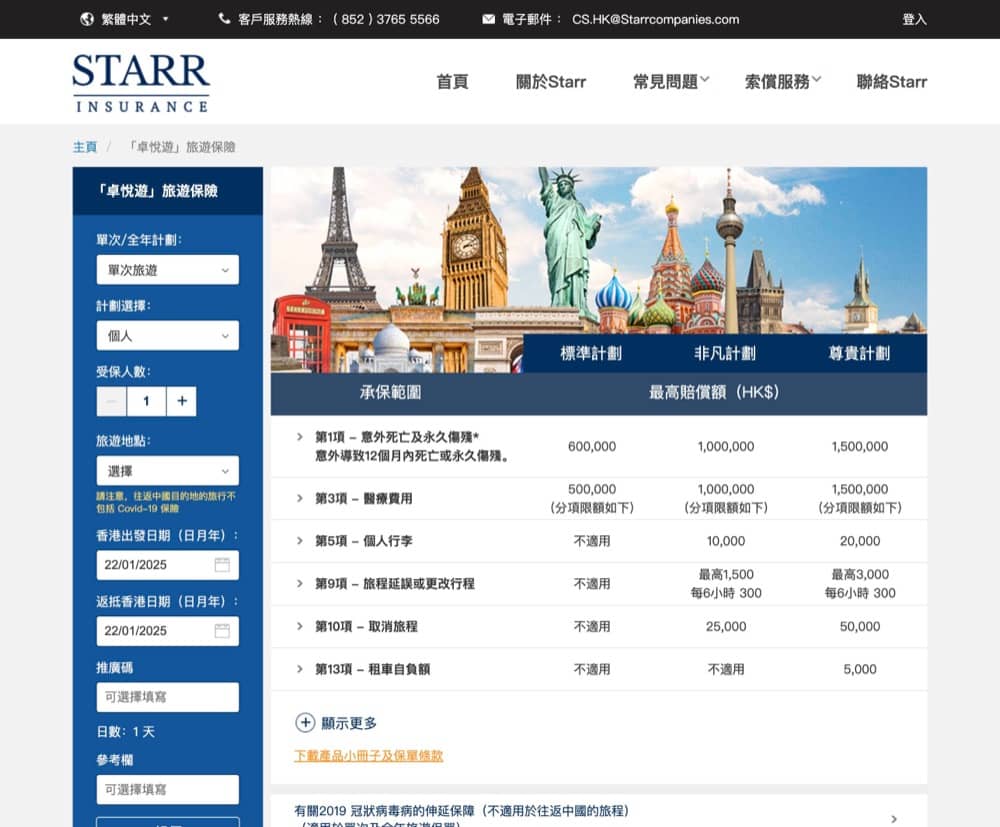Click the 參考欄 reference field
This screenshot has height=827, width=1000.
point(168,789)
